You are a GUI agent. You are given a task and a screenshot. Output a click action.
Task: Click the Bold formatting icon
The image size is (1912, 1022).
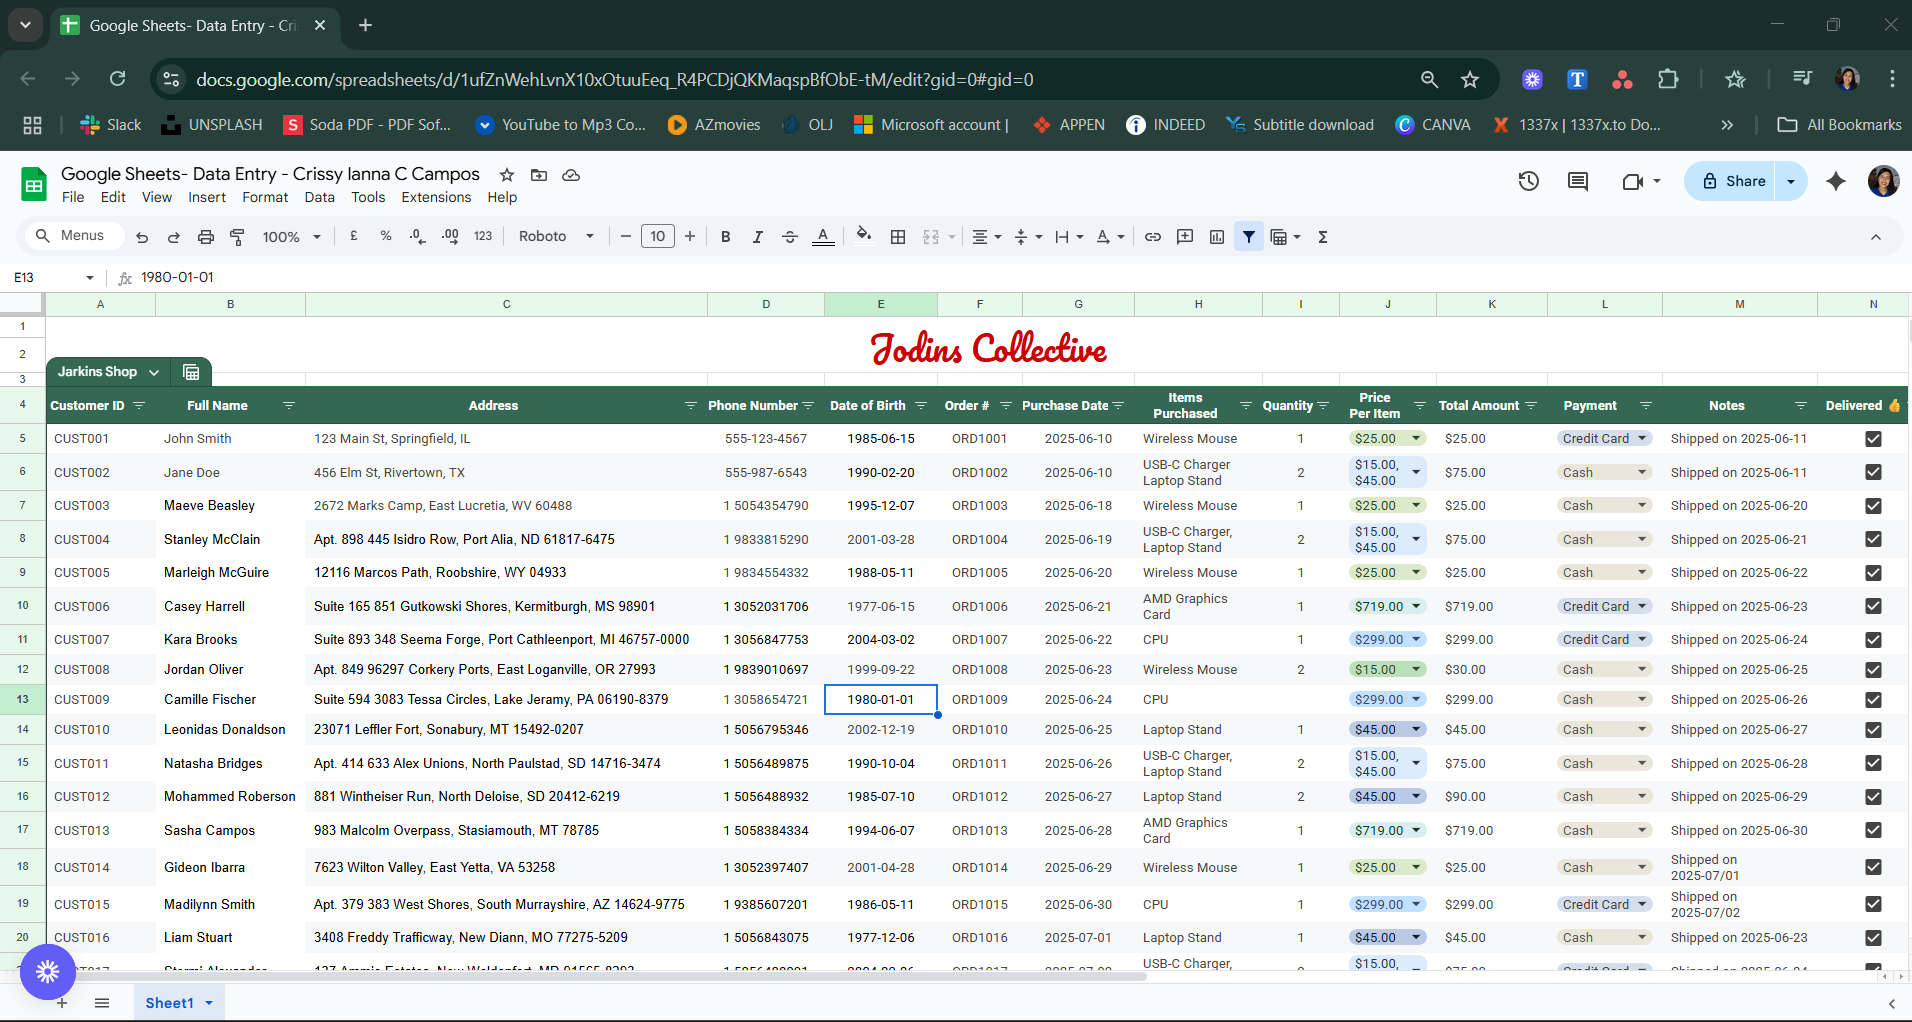point(726,237)
